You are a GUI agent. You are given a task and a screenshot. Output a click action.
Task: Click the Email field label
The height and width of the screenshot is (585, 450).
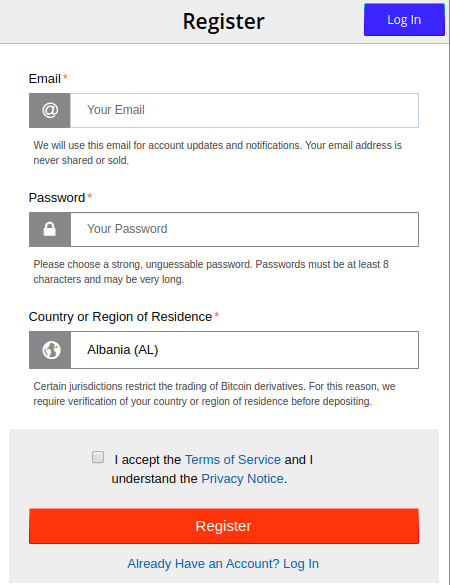pyautogui.click(x=45, y=79)
